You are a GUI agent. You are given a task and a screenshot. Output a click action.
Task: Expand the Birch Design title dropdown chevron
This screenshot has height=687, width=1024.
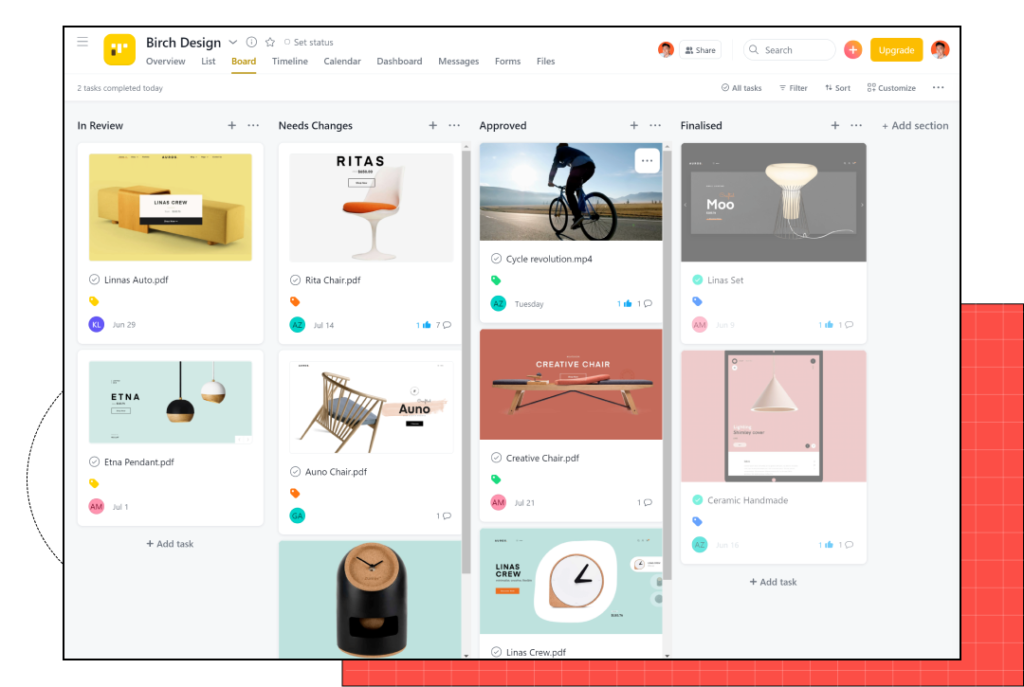pos(233,42)
